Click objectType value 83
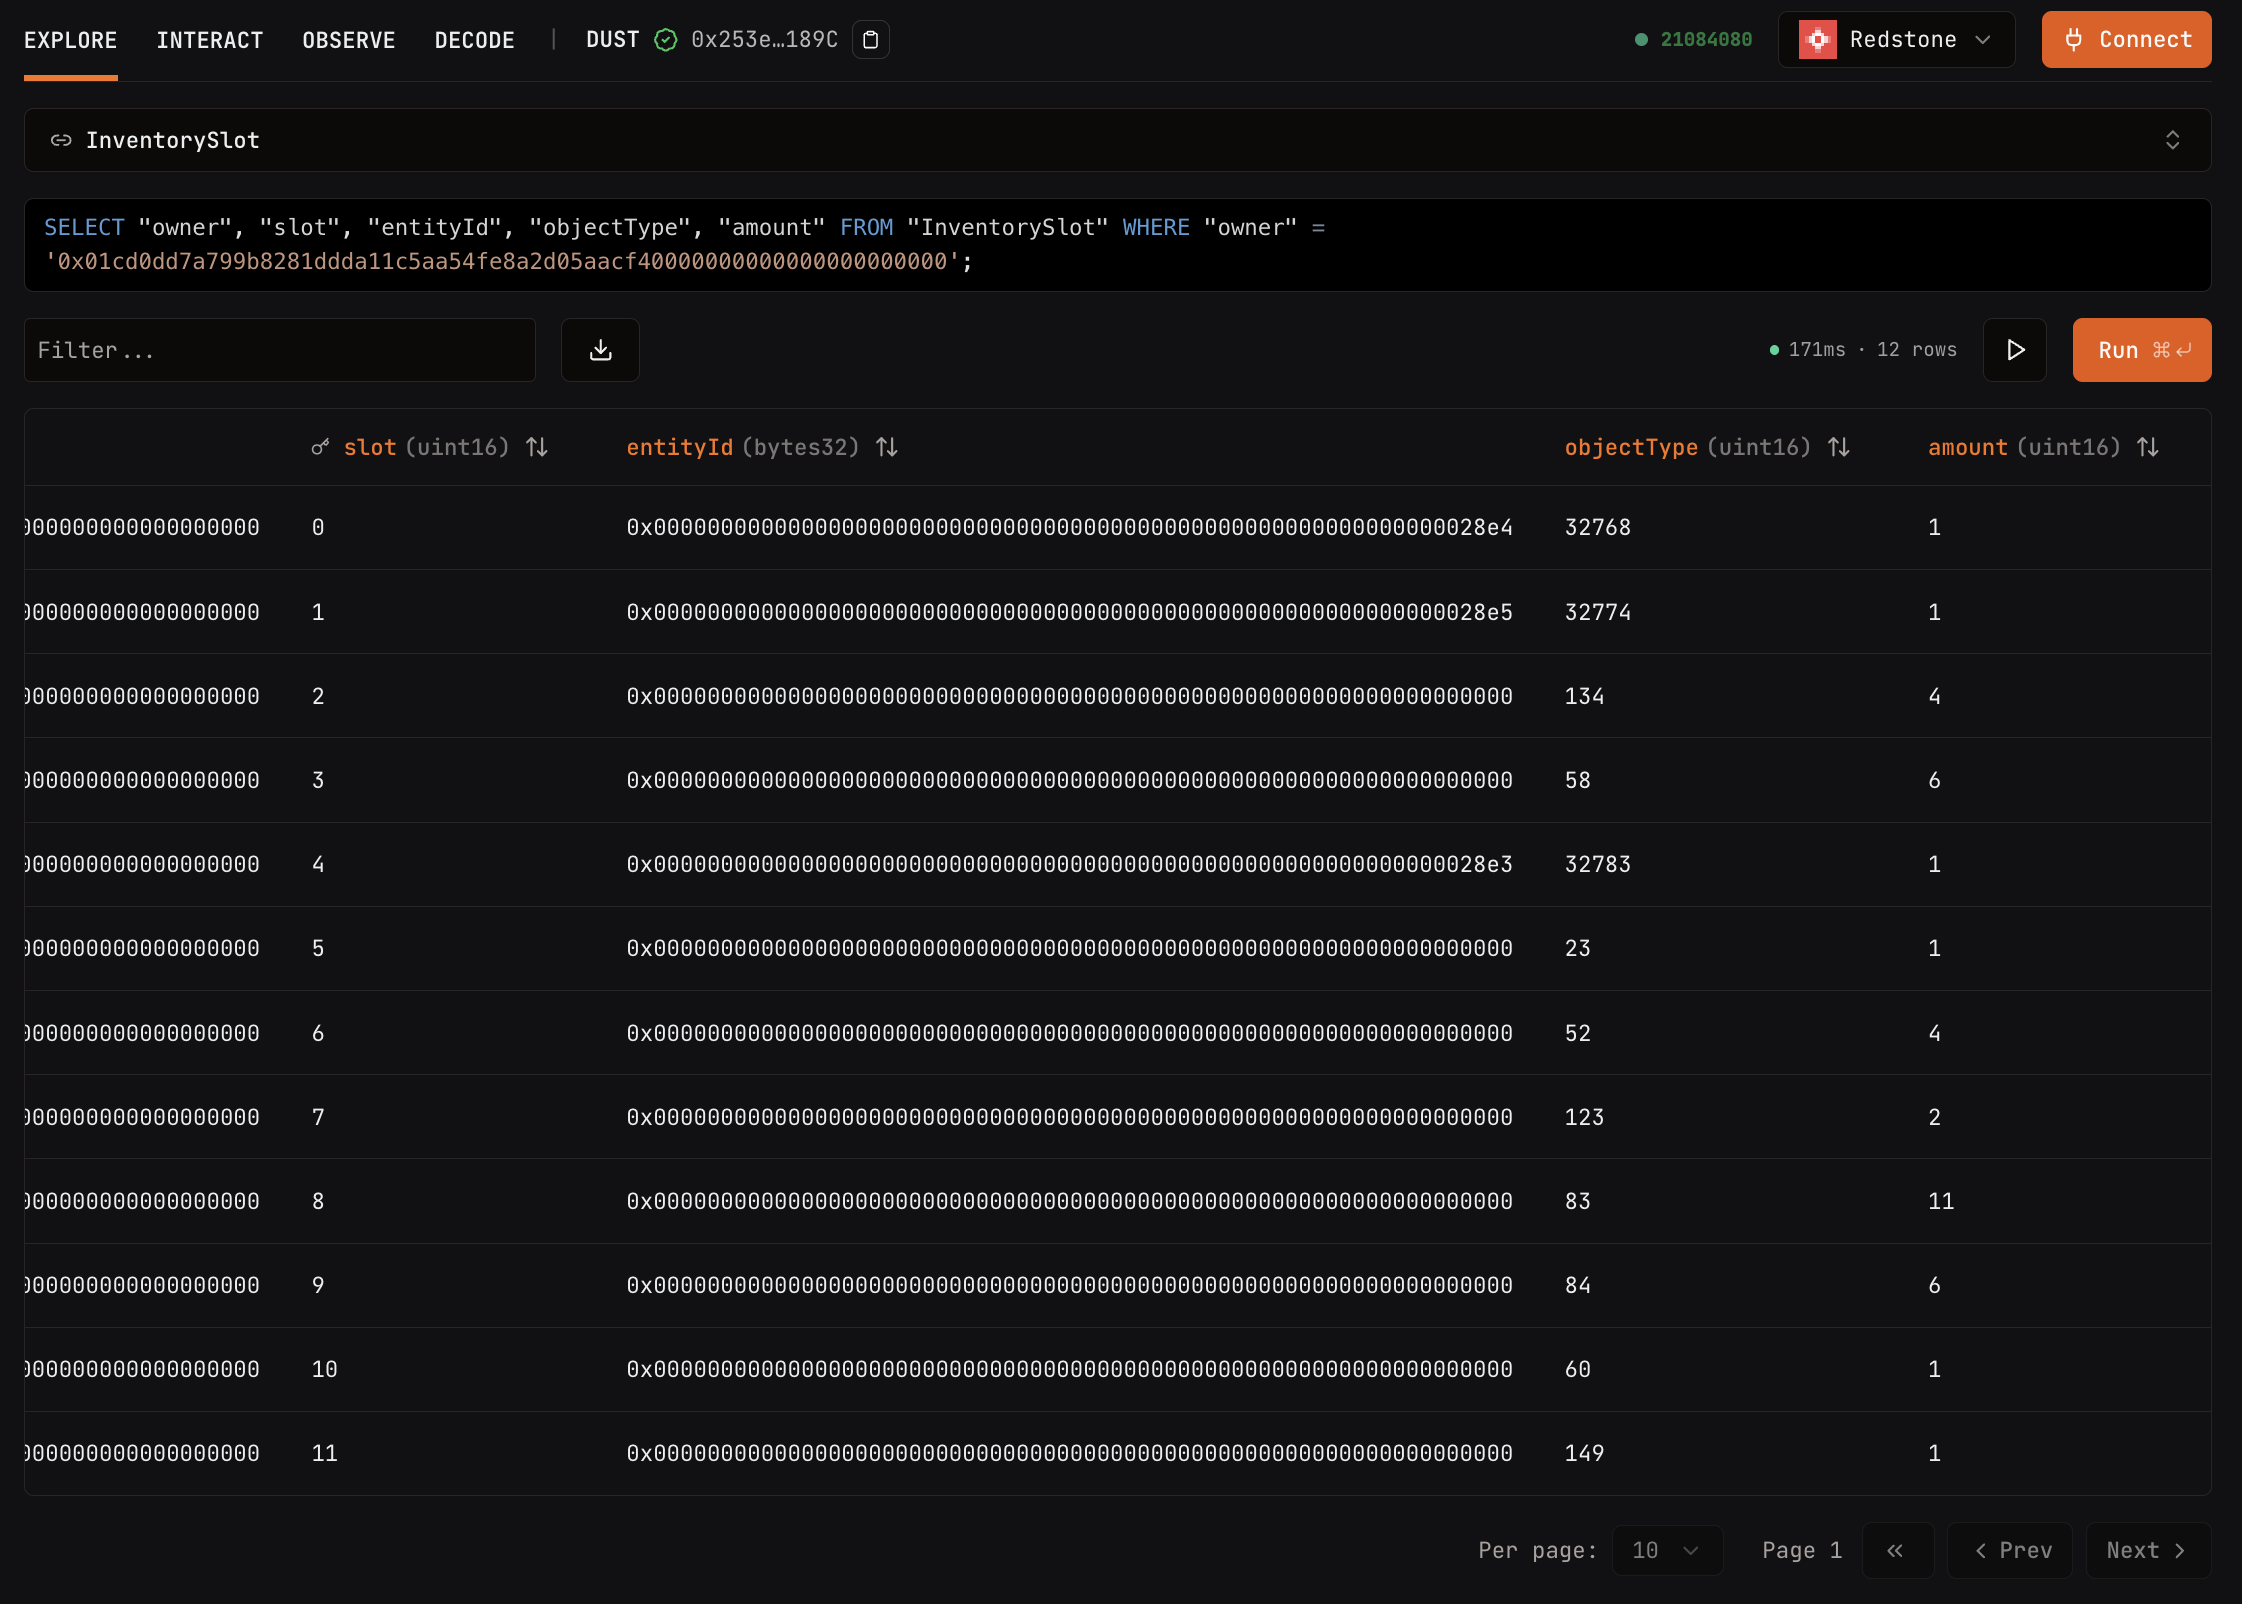This screenshot has height=1604, width=2242. [1578, 1201]
